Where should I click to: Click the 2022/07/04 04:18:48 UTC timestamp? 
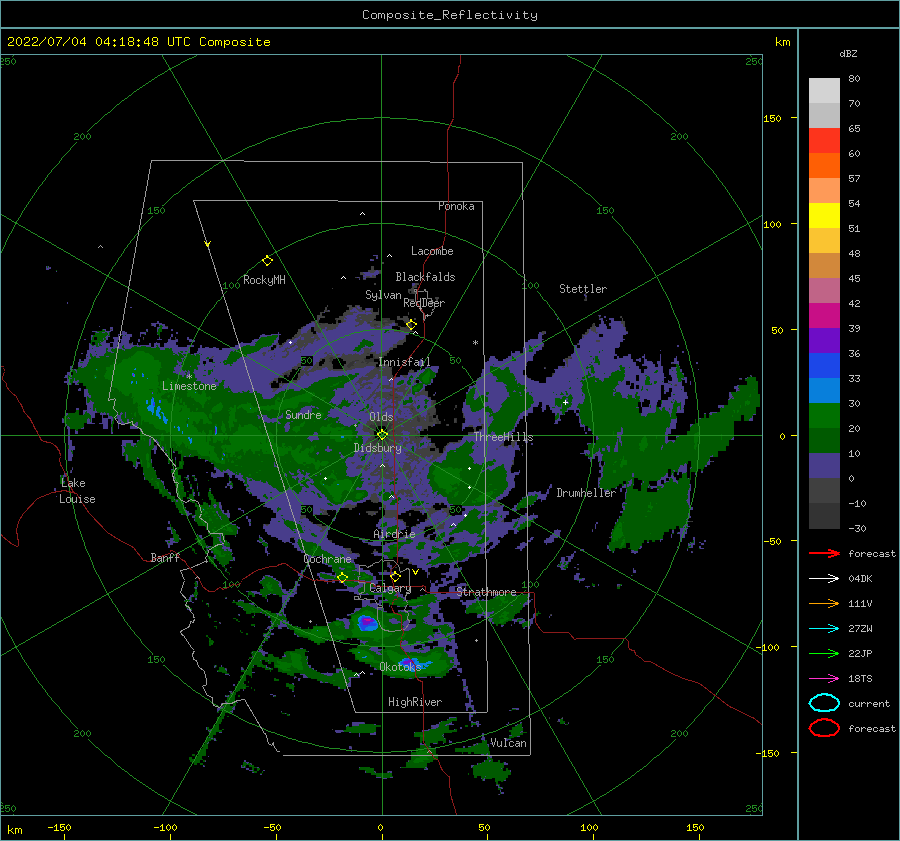coord(99,42)
